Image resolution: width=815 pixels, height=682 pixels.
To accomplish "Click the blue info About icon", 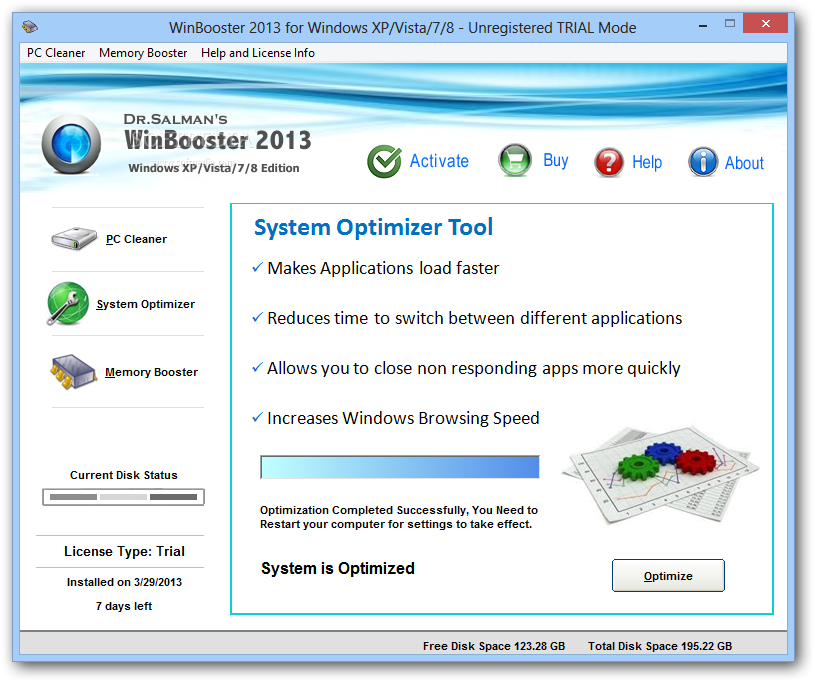I will [x=703, y=162].
